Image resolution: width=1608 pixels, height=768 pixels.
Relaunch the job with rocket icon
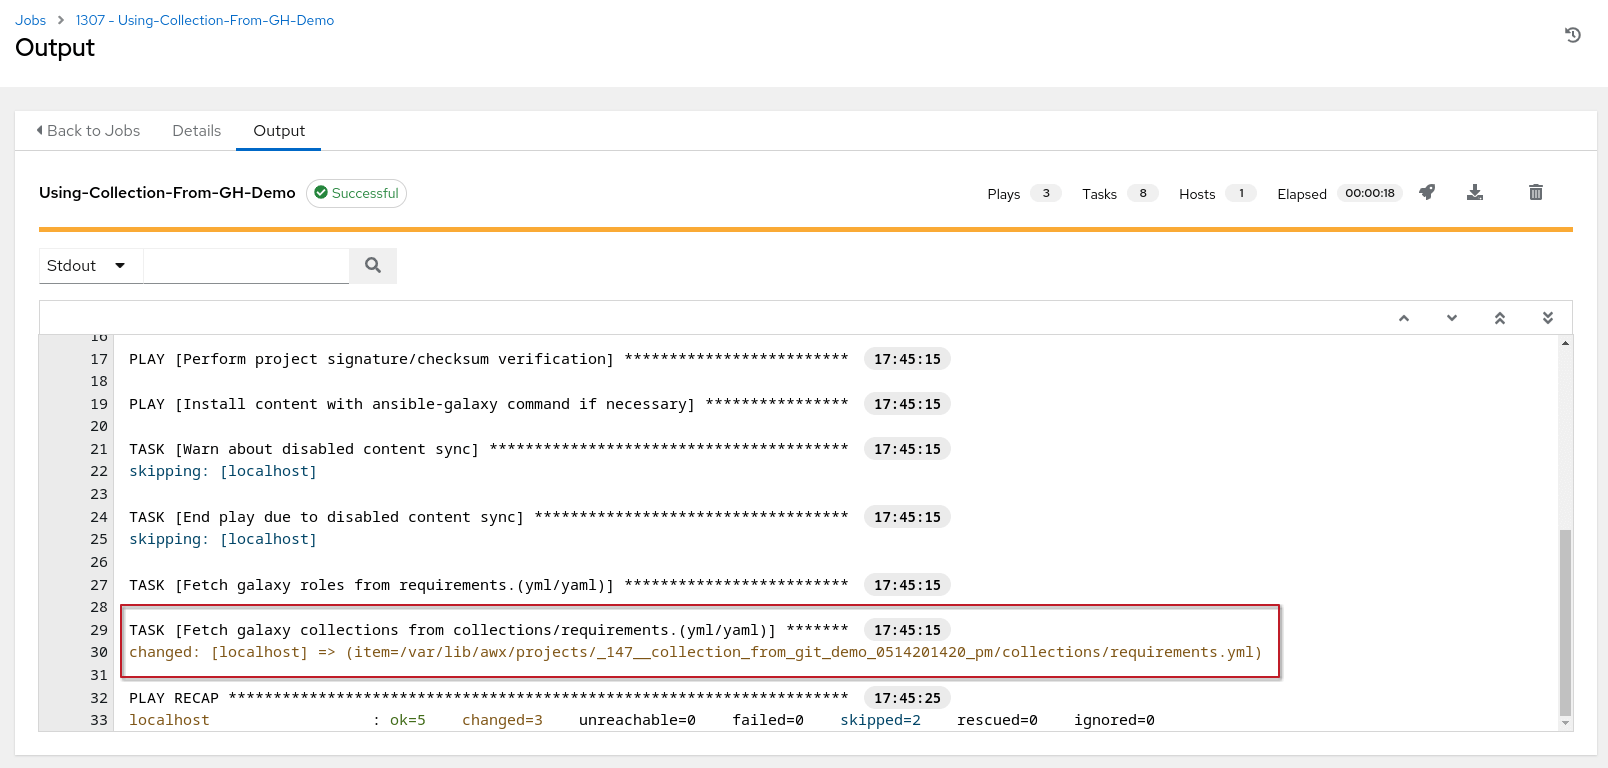[1427, 192]
